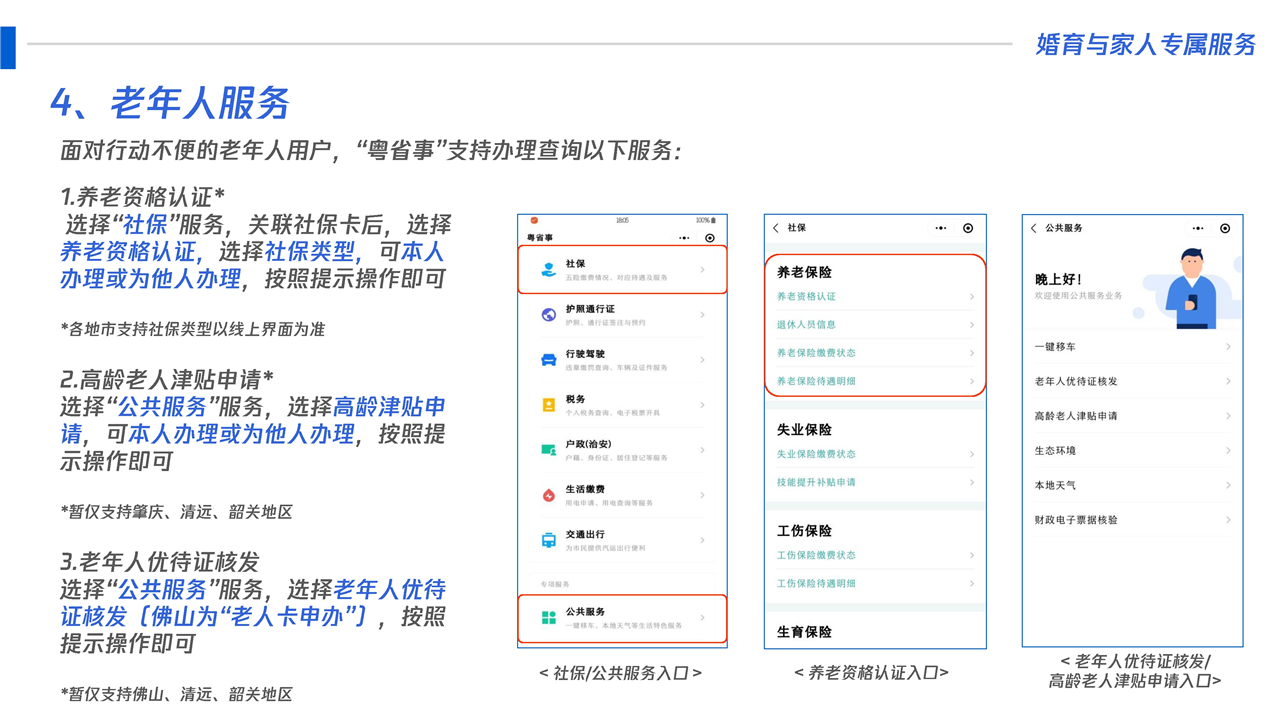Viewport: 1280px width, 720px height.
Task: Expand the 一键移车 row chevron
Action: point(1228,347)
